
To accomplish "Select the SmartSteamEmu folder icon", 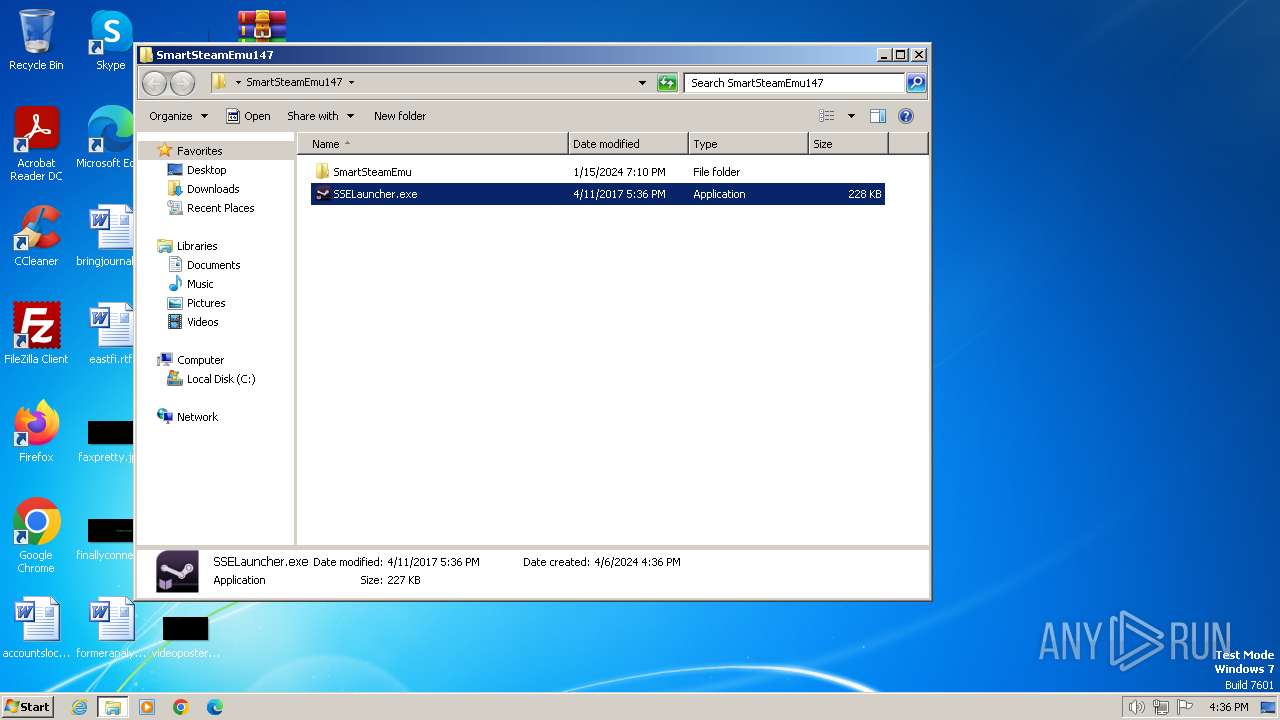I will click(x=322, y=171).
